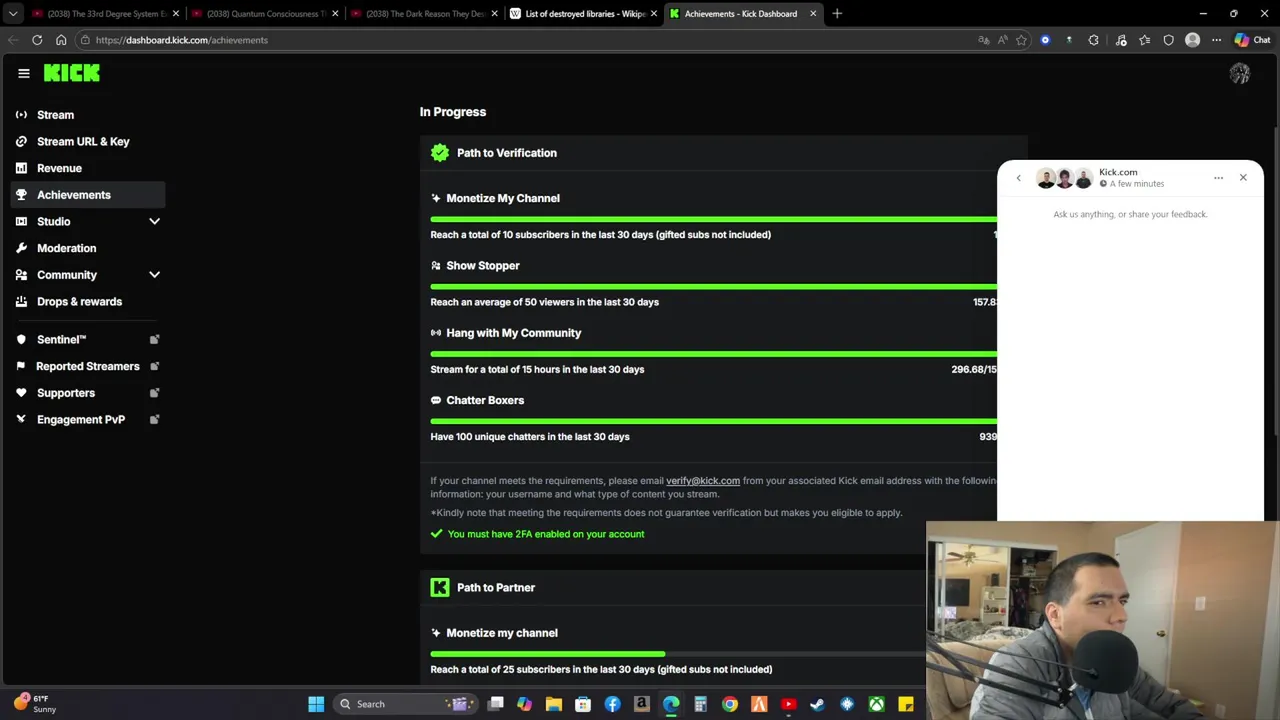Go back in the Kick.com chat widget
The image size is (1280, 720).
click(1019, 178)
